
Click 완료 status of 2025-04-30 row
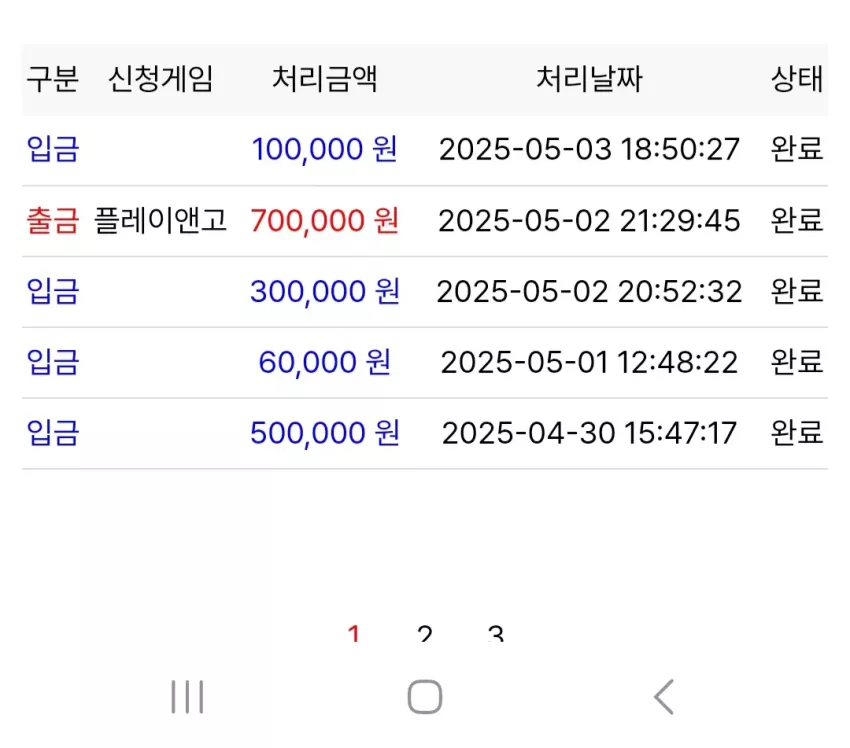pyautogui.click(x=797, y=433)
